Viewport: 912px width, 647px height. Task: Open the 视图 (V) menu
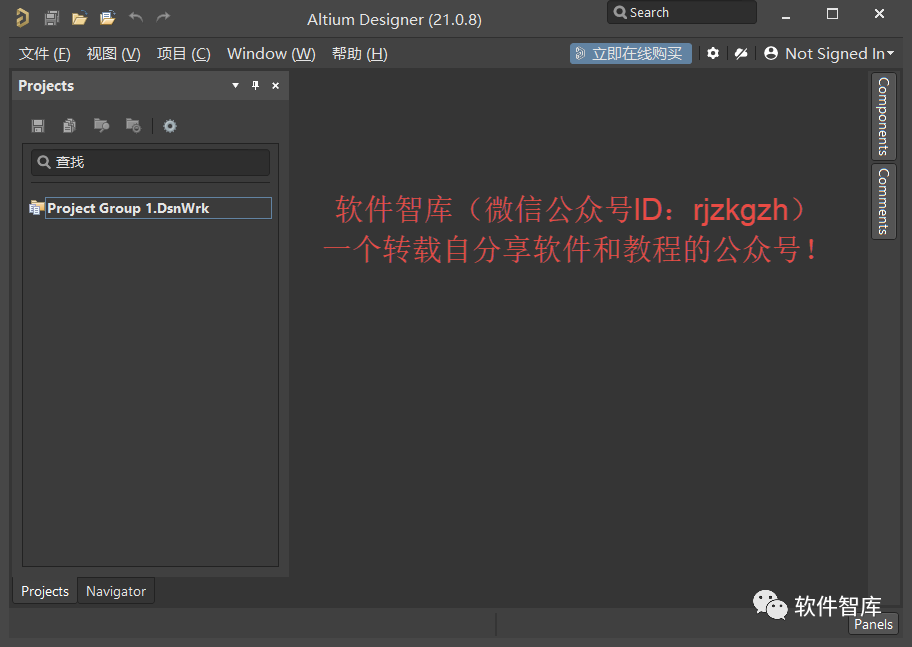[113, 54]
